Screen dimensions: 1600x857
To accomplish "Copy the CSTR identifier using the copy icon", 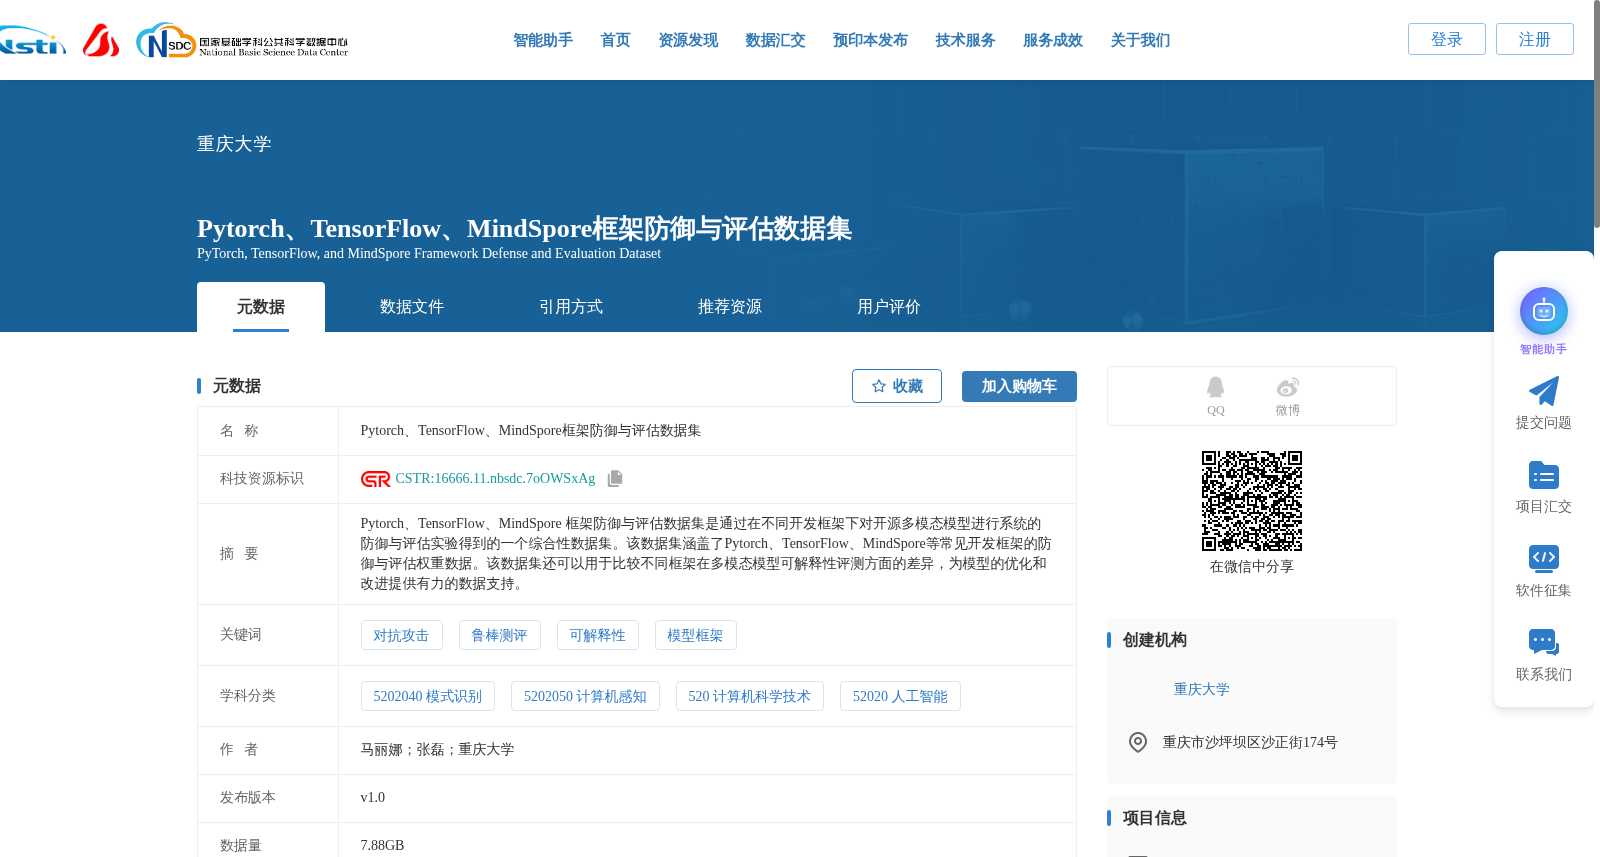I will point(615,479).
